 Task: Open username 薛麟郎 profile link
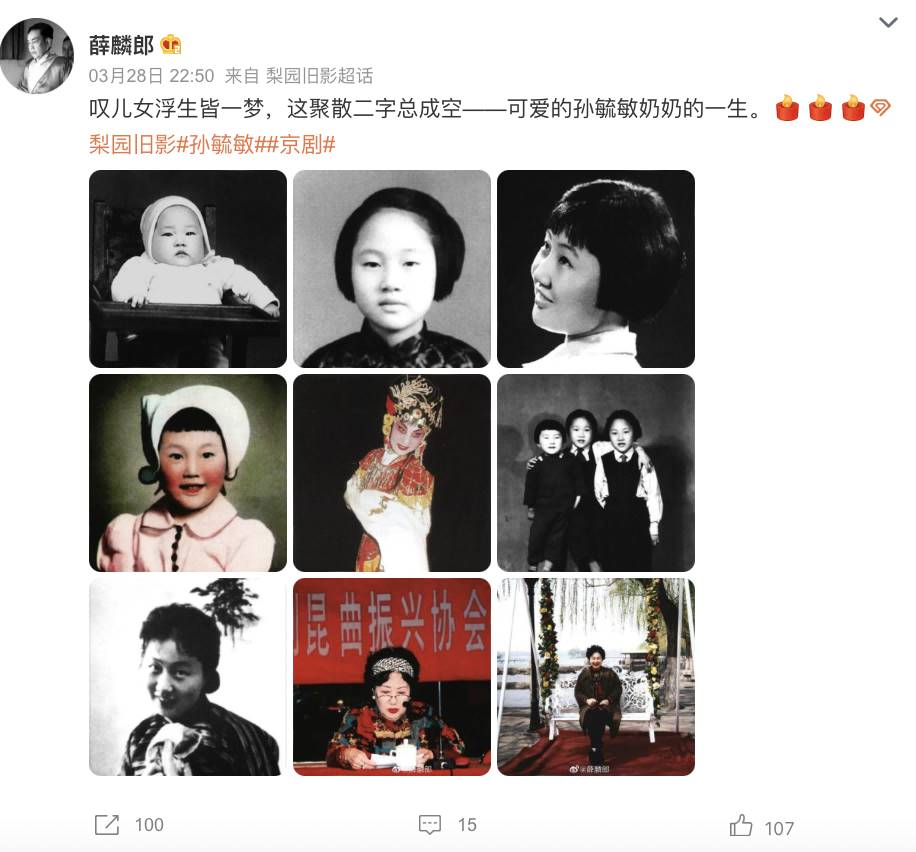[122, 45]
